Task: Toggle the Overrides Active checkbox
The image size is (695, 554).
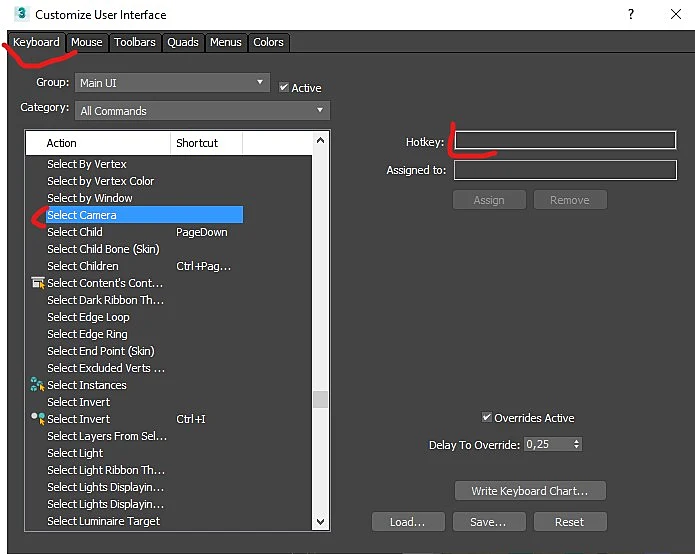Action: pyautogui.click(x=487, y=417)
